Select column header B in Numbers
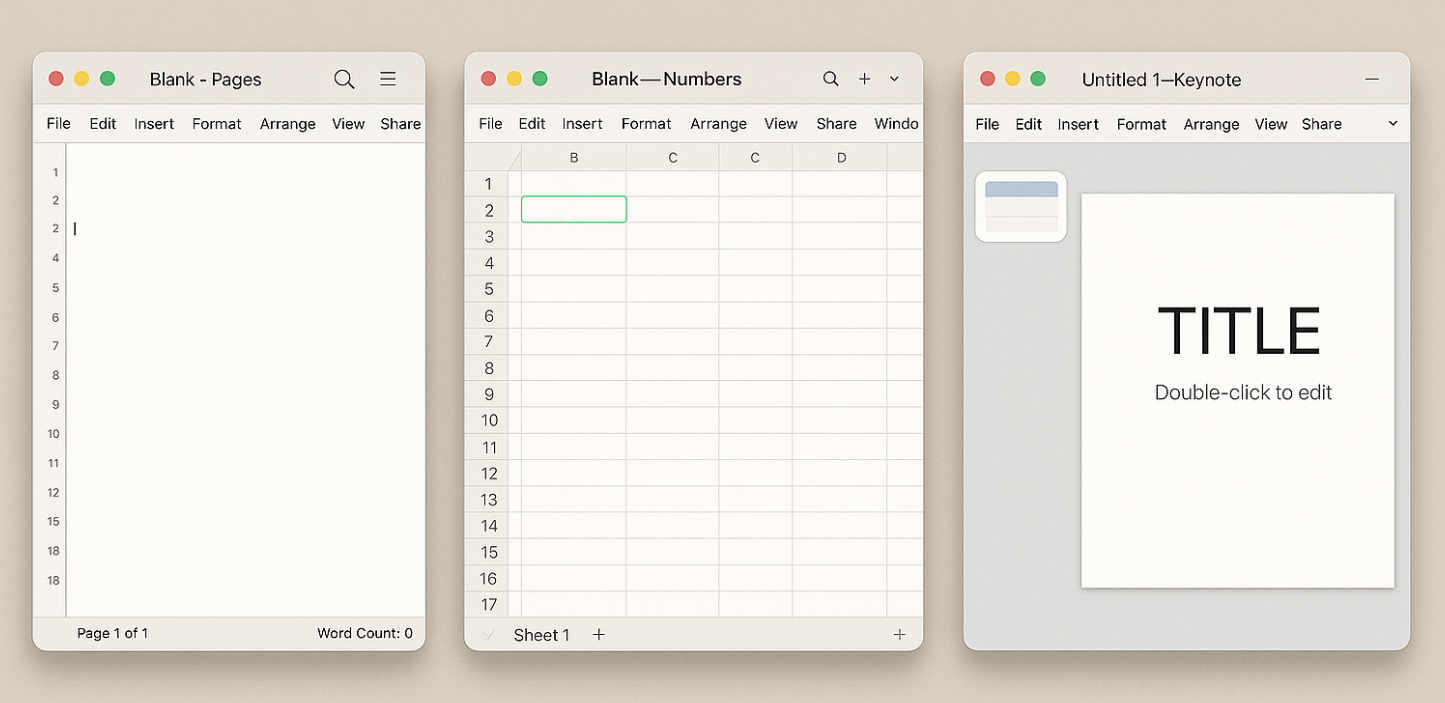 (574, 157)
